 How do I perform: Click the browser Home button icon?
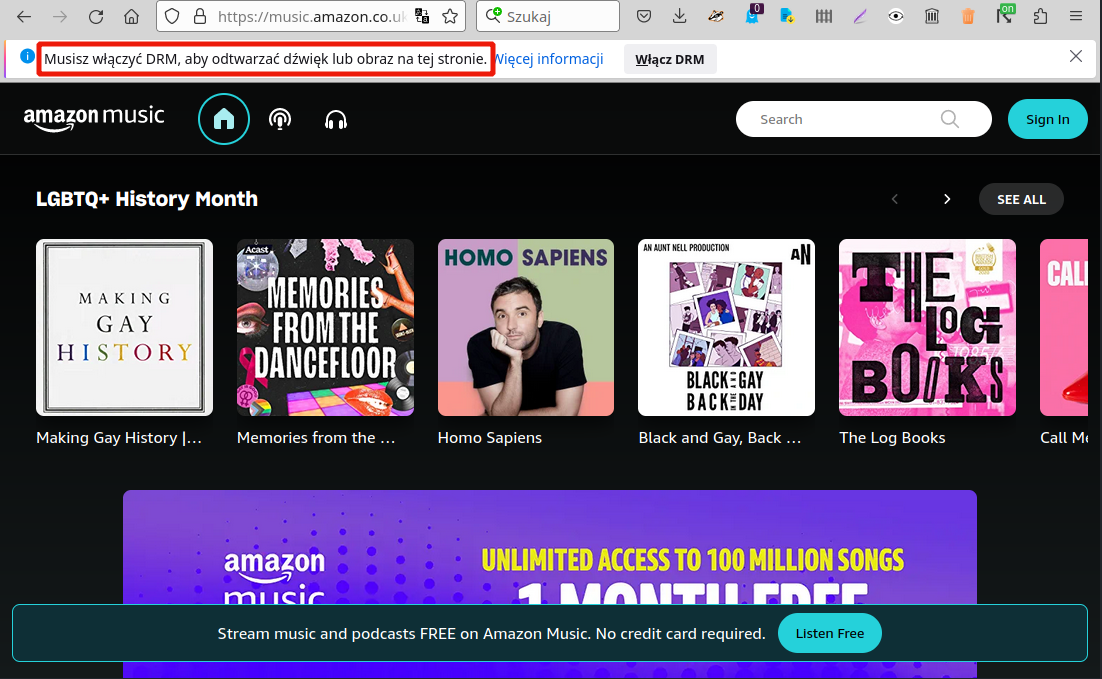[131, 16]
